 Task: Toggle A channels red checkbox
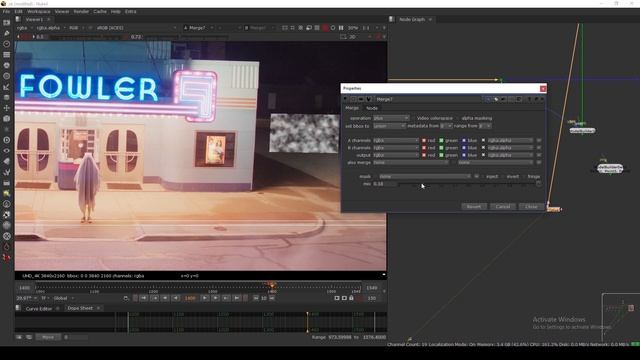pos(424,140)
